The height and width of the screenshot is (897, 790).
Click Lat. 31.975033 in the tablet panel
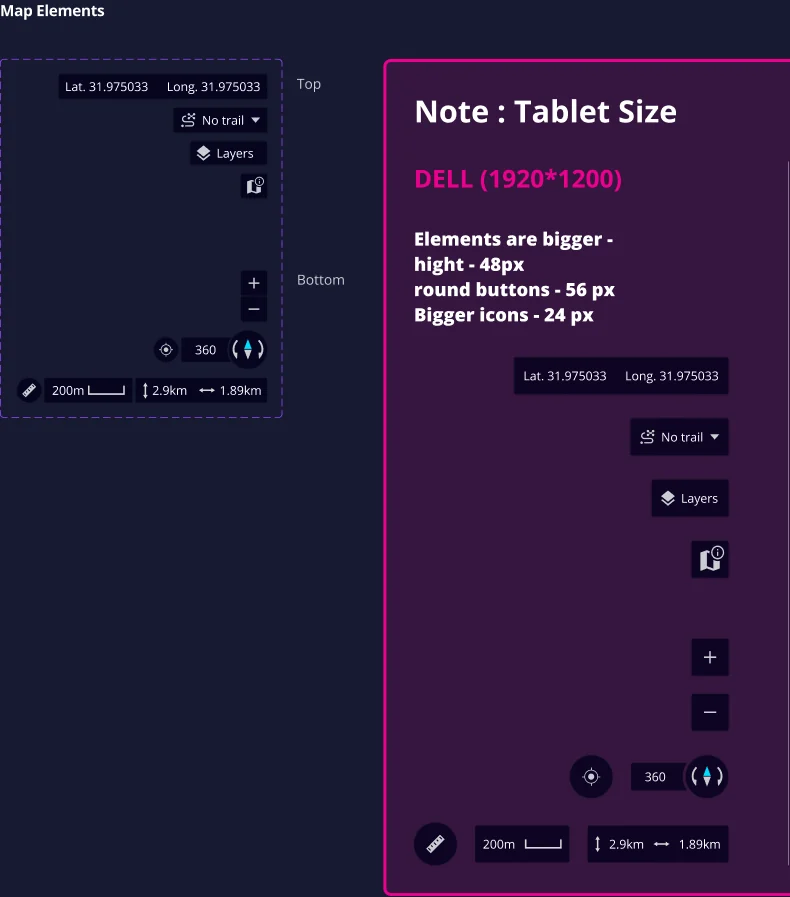[565, 376]
